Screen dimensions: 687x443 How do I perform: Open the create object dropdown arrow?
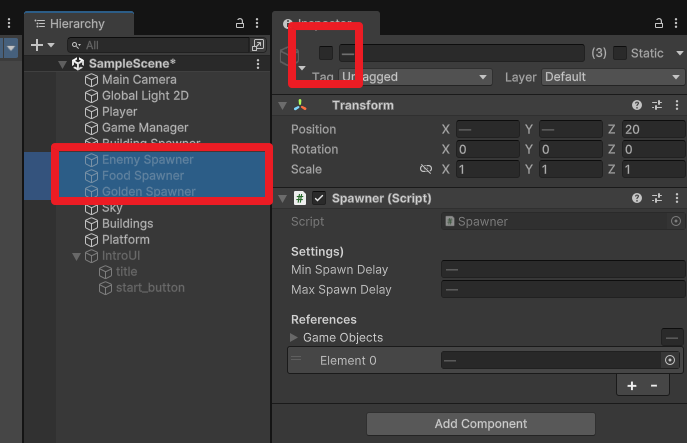click(x=51, y=45)
